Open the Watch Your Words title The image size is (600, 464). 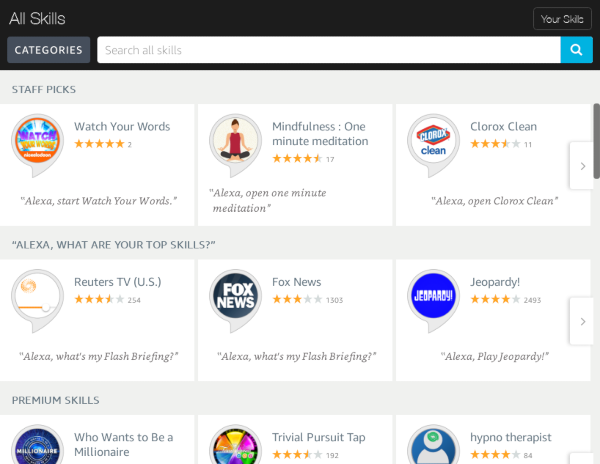point(122,127)
